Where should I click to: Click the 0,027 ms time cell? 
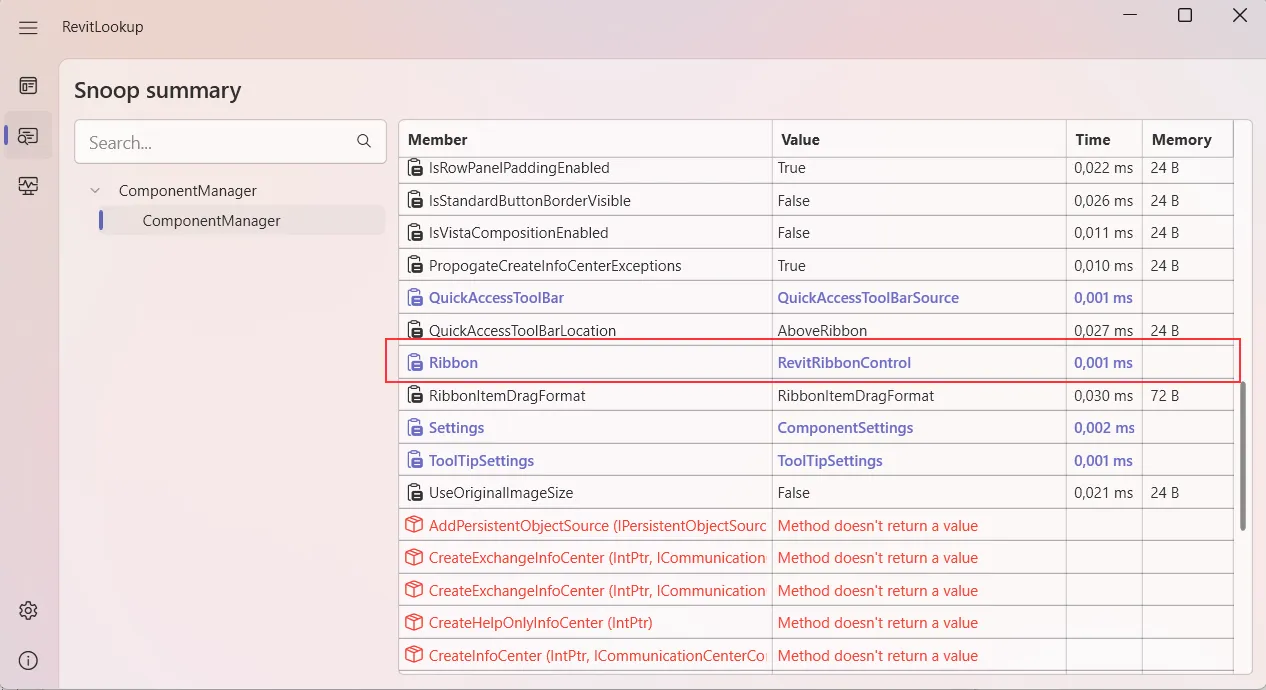click(1104, 331)
